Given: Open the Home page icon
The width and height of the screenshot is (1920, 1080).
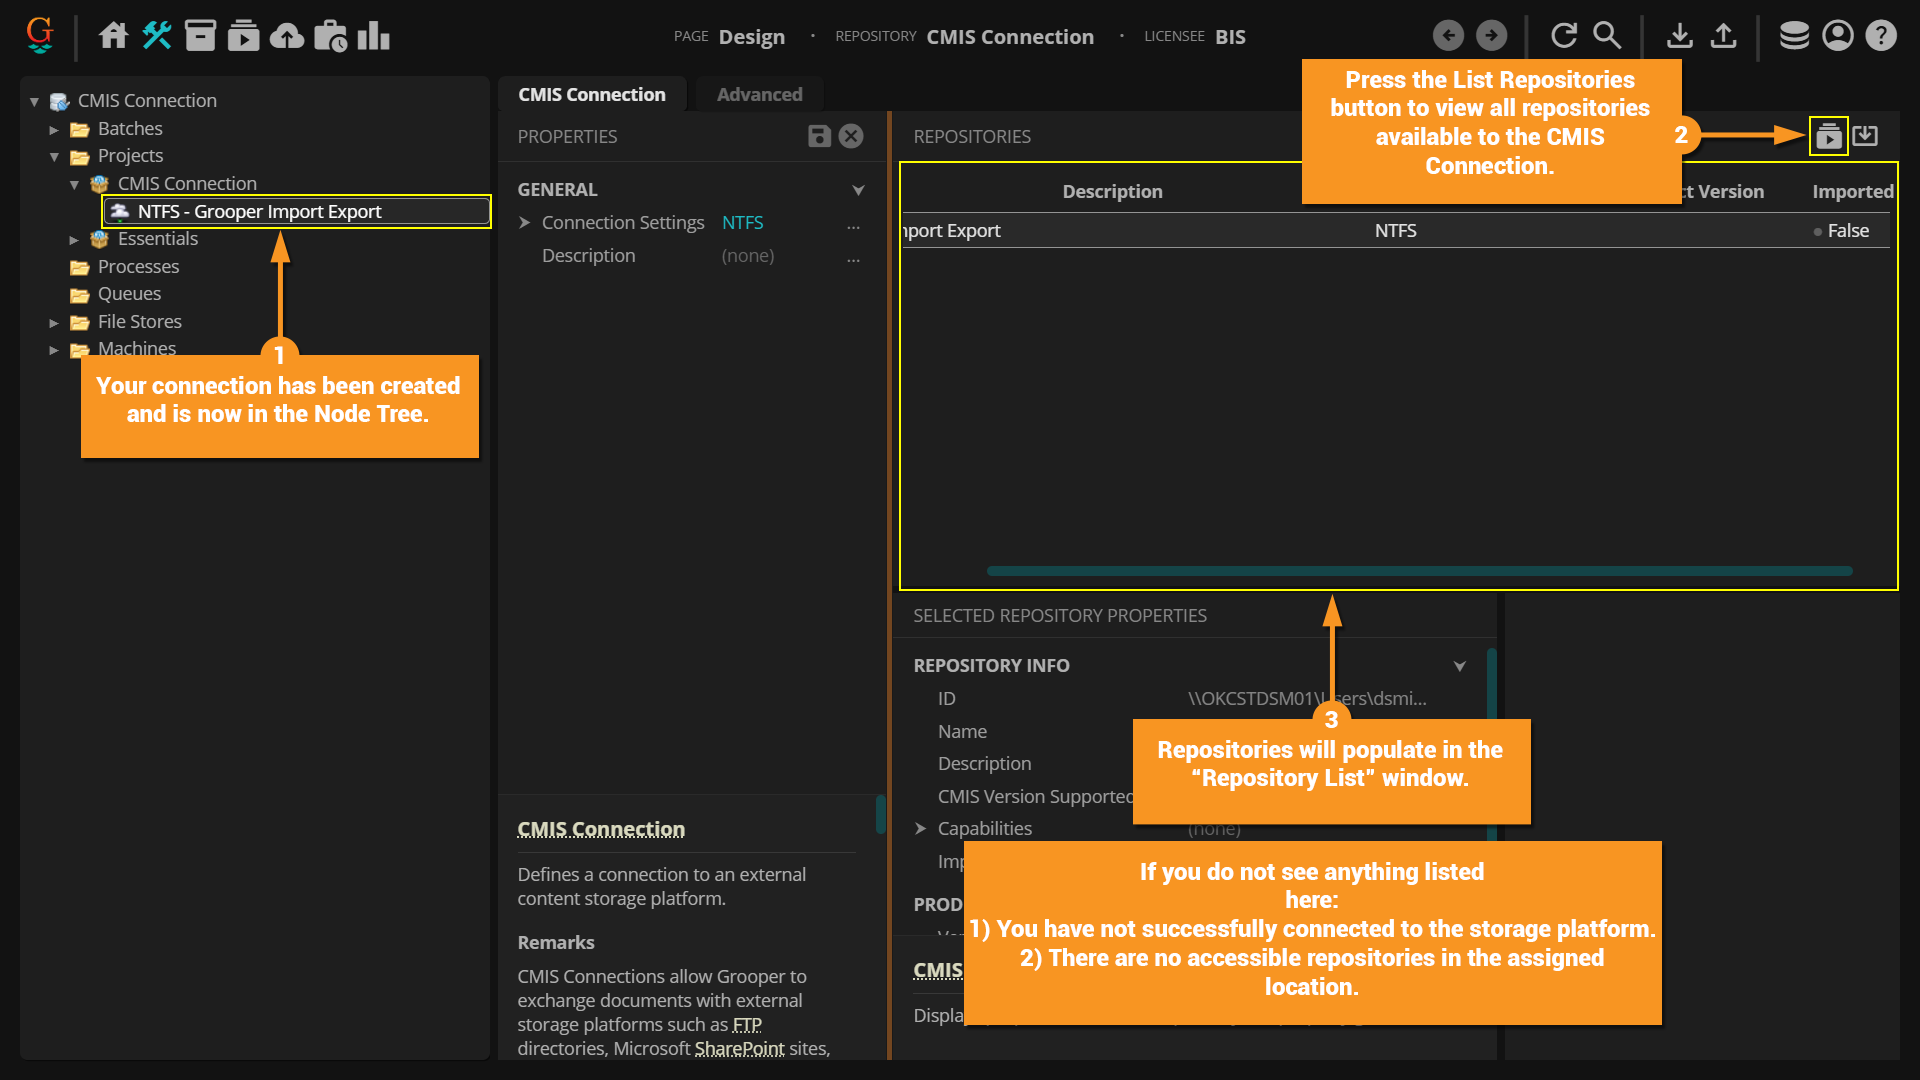Looking at the screenshot, I should 113,36.
